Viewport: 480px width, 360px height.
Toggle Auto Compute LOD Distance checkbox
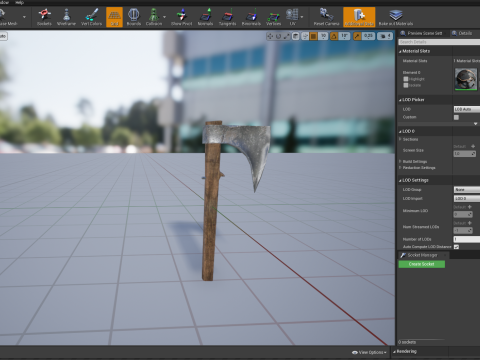456,247
